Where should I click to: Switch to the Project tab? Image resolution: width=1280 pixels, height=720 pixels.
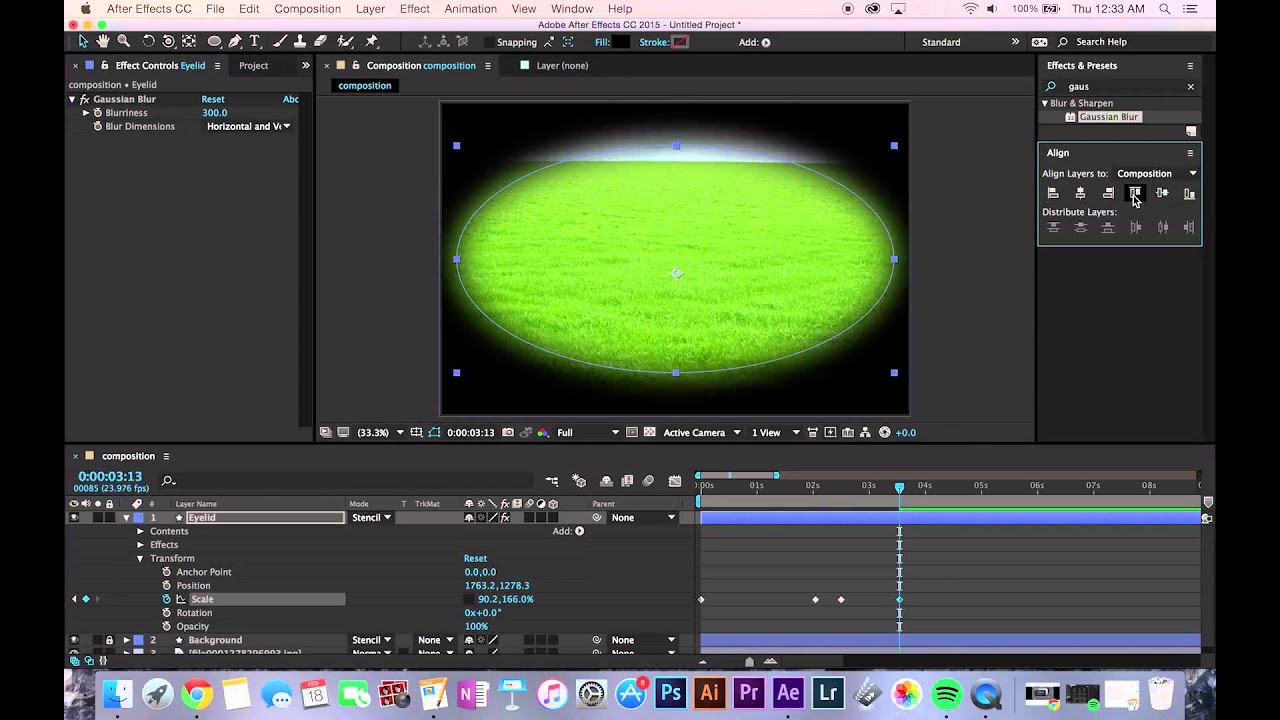(x=254, y=65)
